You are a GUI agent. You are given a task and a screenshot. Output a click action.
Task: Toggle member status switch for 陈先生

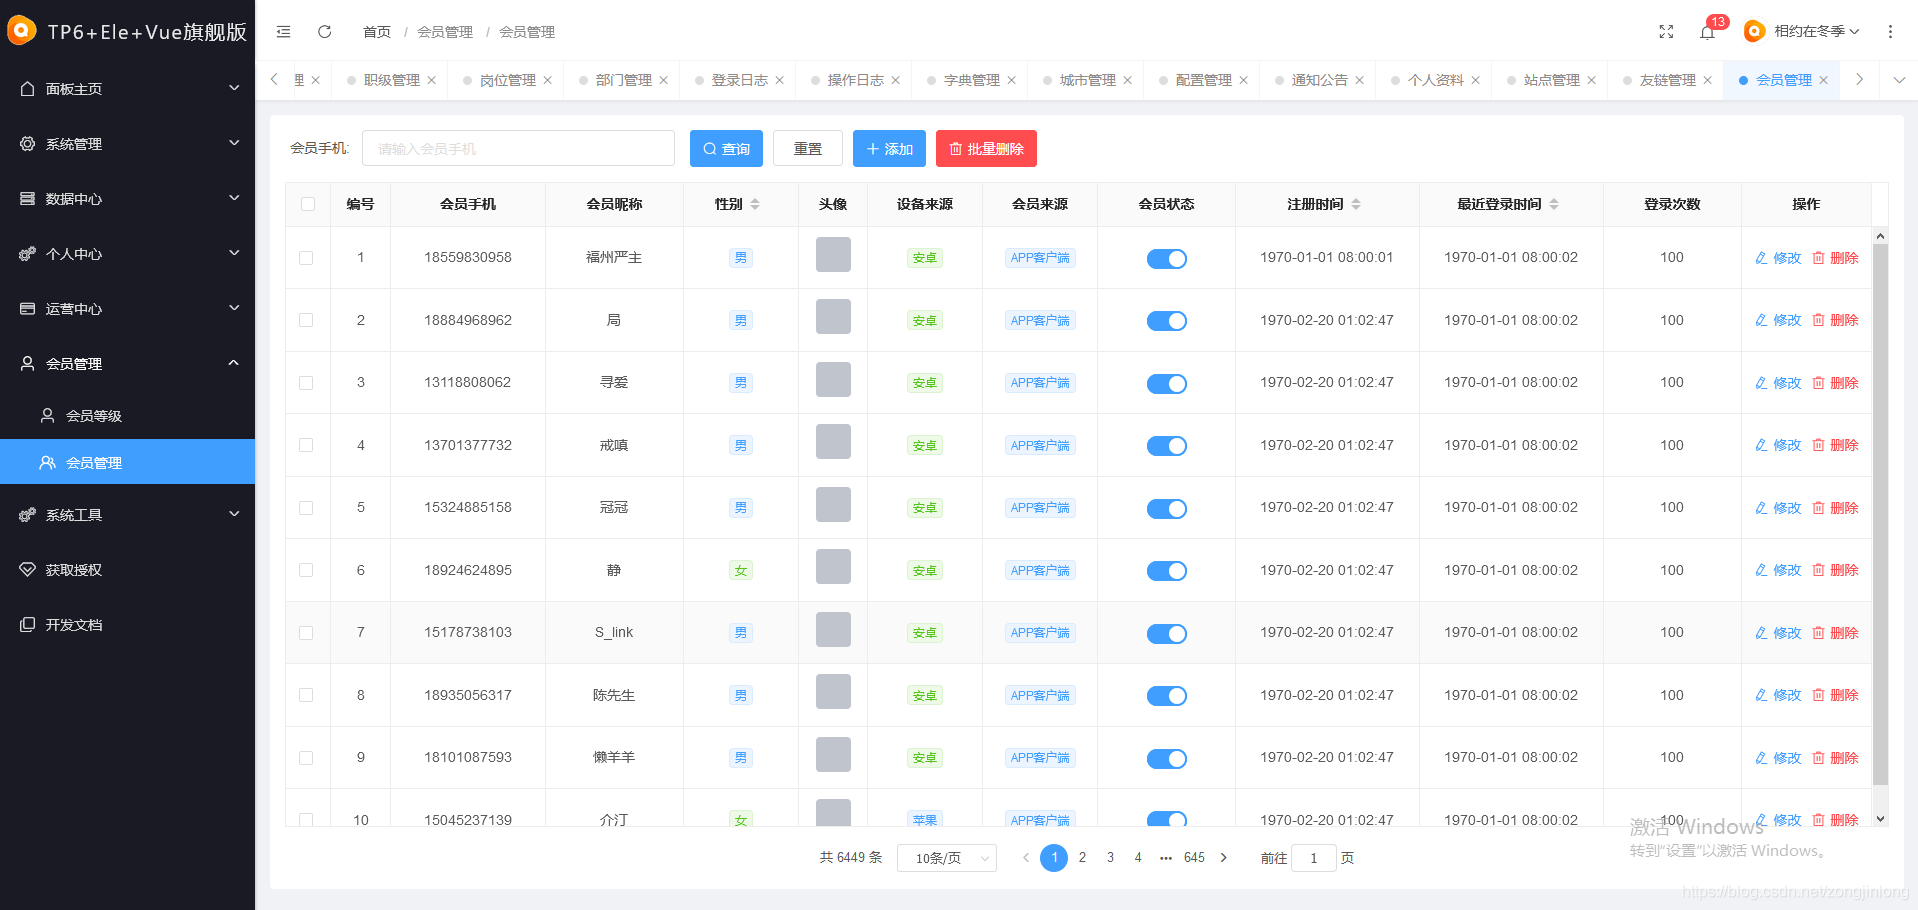1167,696
